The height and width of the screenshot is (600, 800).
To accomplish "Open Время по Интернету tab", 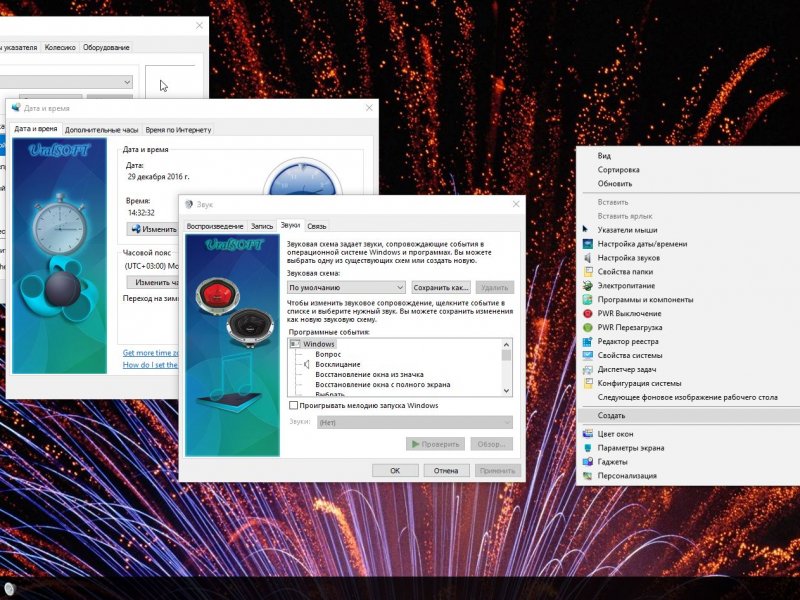I will pyautogui.click(x=178, y=130).
